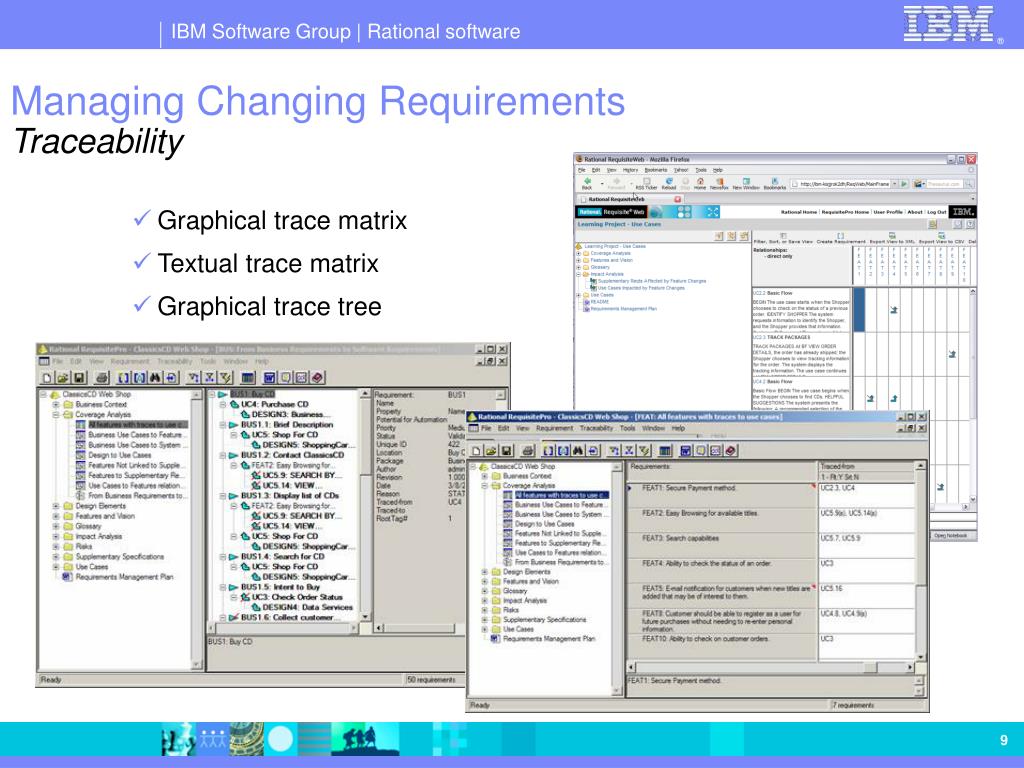Expand Coverage Analysis folder in Firefox tree
The height and width of the screenshot is (768, 1024).
[579, 253]
